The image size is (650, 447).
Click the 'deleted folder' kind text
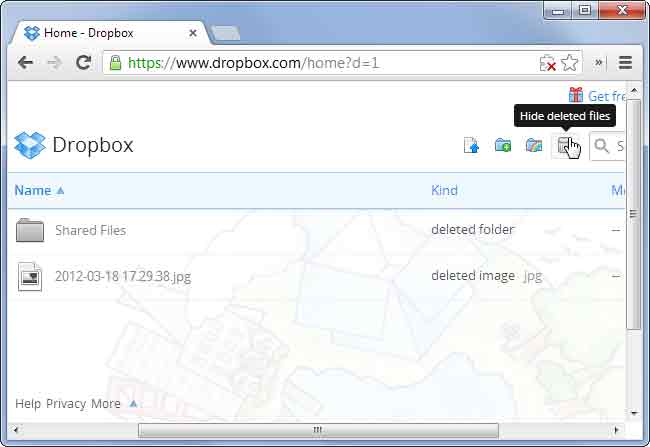click(473, 229)
